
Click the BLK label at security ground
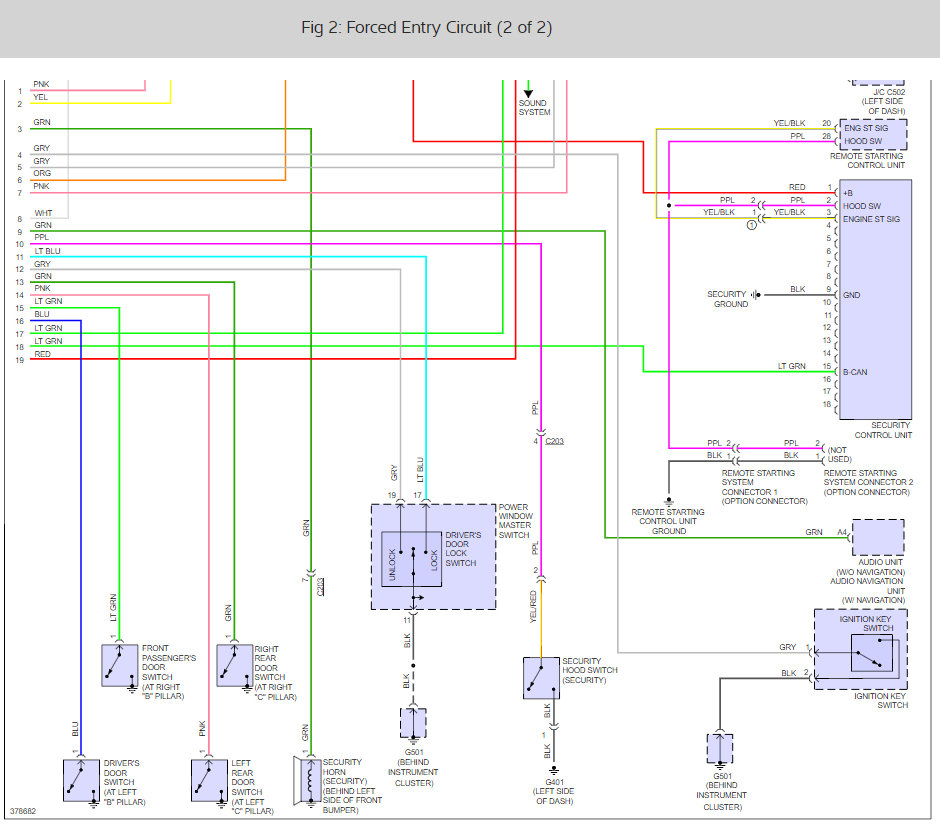tap(797, 289)
